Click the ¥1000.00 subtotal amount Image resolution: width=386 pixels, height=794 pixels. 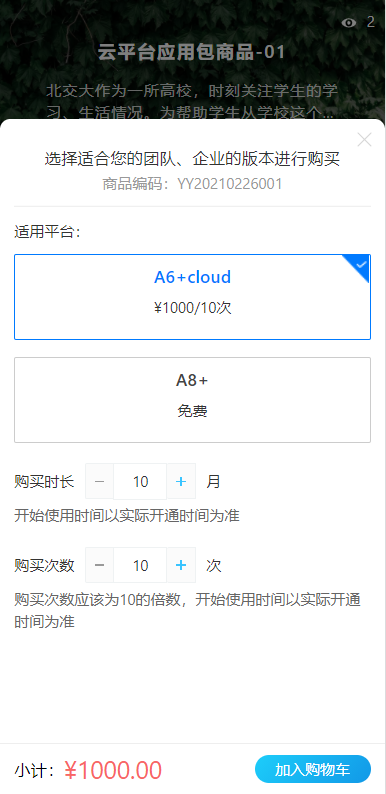coord(113,770)
